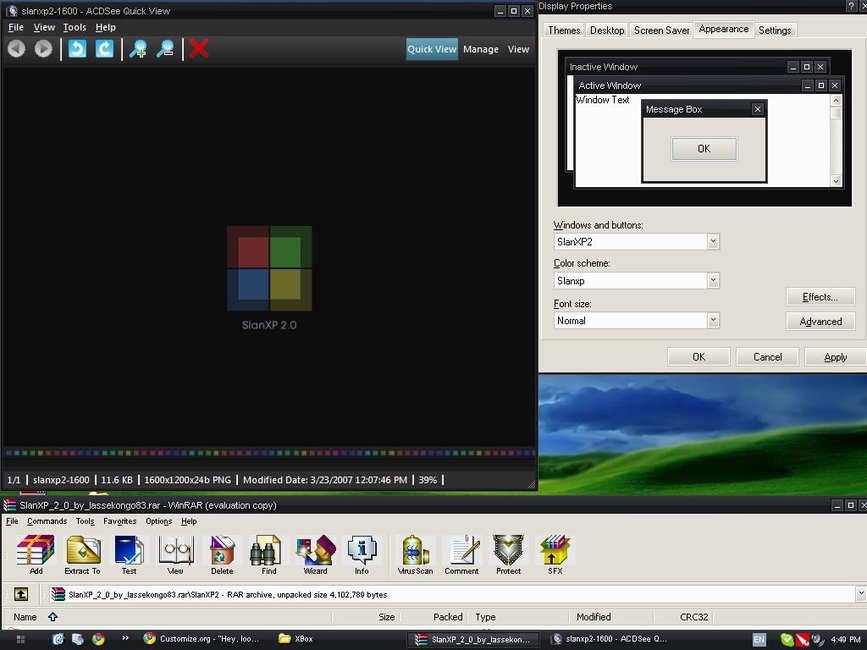Image resolution: width=867 pixels, height=650 pixels.
Task: Click WinRAR Delete icon
Action: pos(222,555)
